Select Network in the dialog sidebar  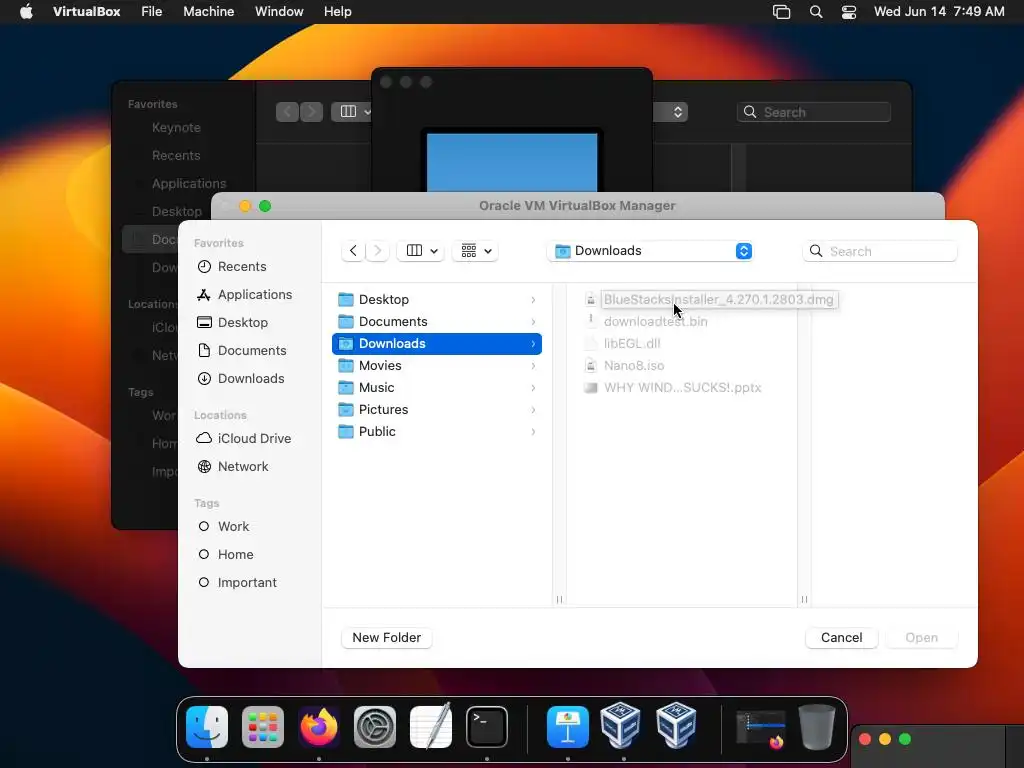(243, 466)
